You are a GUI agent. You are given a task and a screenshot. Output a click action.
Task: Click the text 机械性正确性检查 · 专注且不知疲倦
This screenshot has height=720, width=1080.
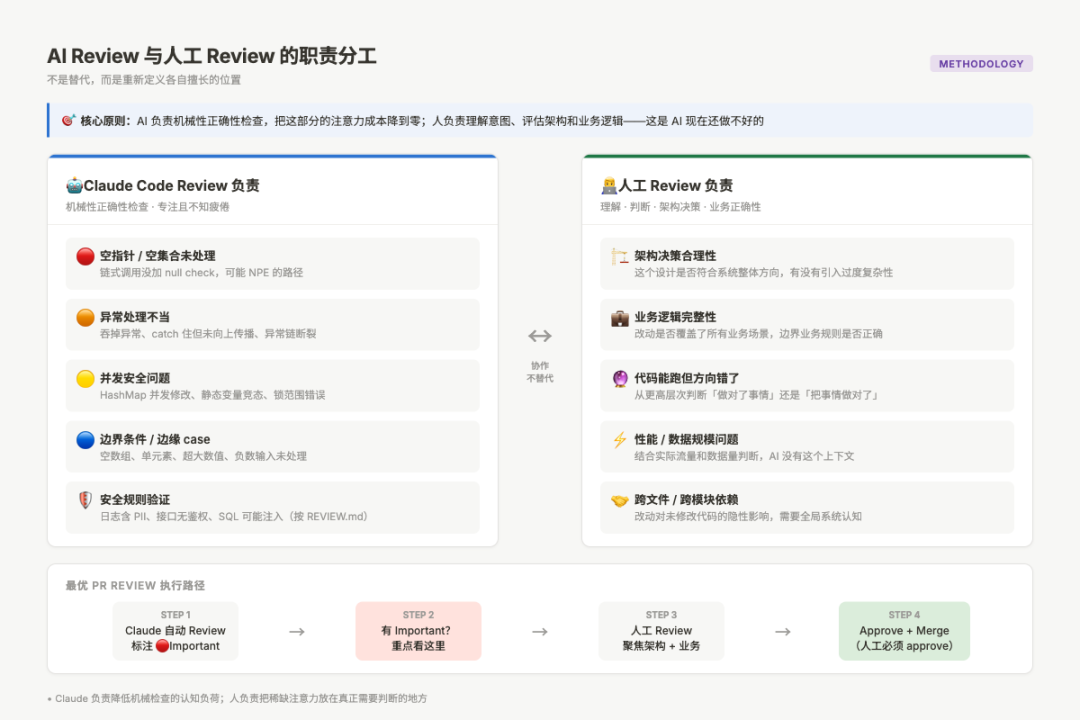click(x=147, y=207)
